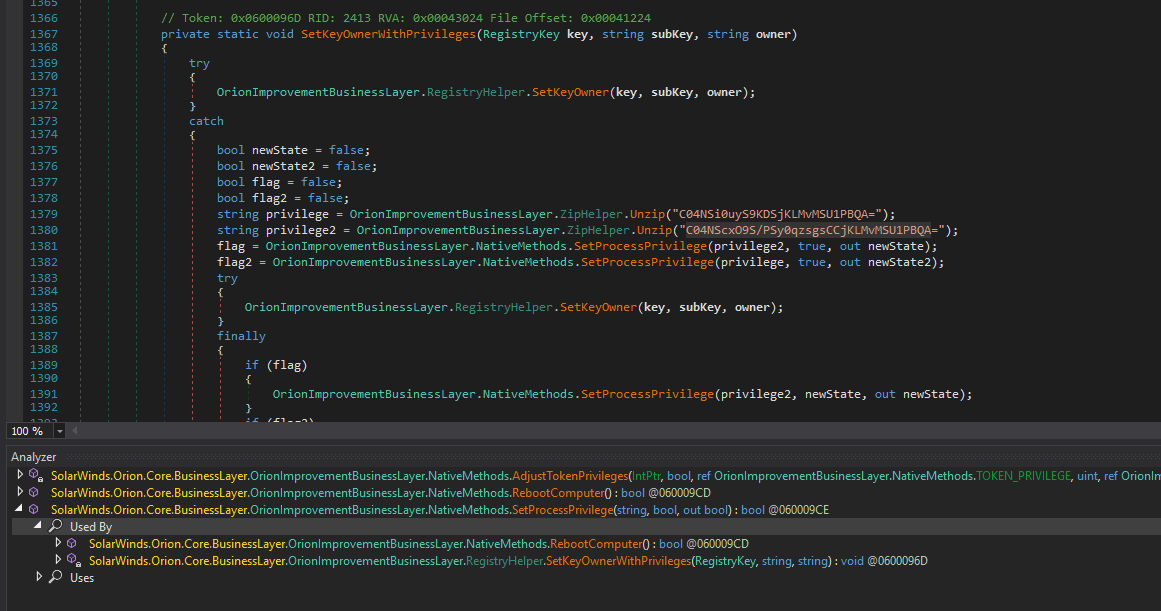The height and width of the screenshot is (611, 1161).
Task: Click line number 1375
Action: point(44,150)
